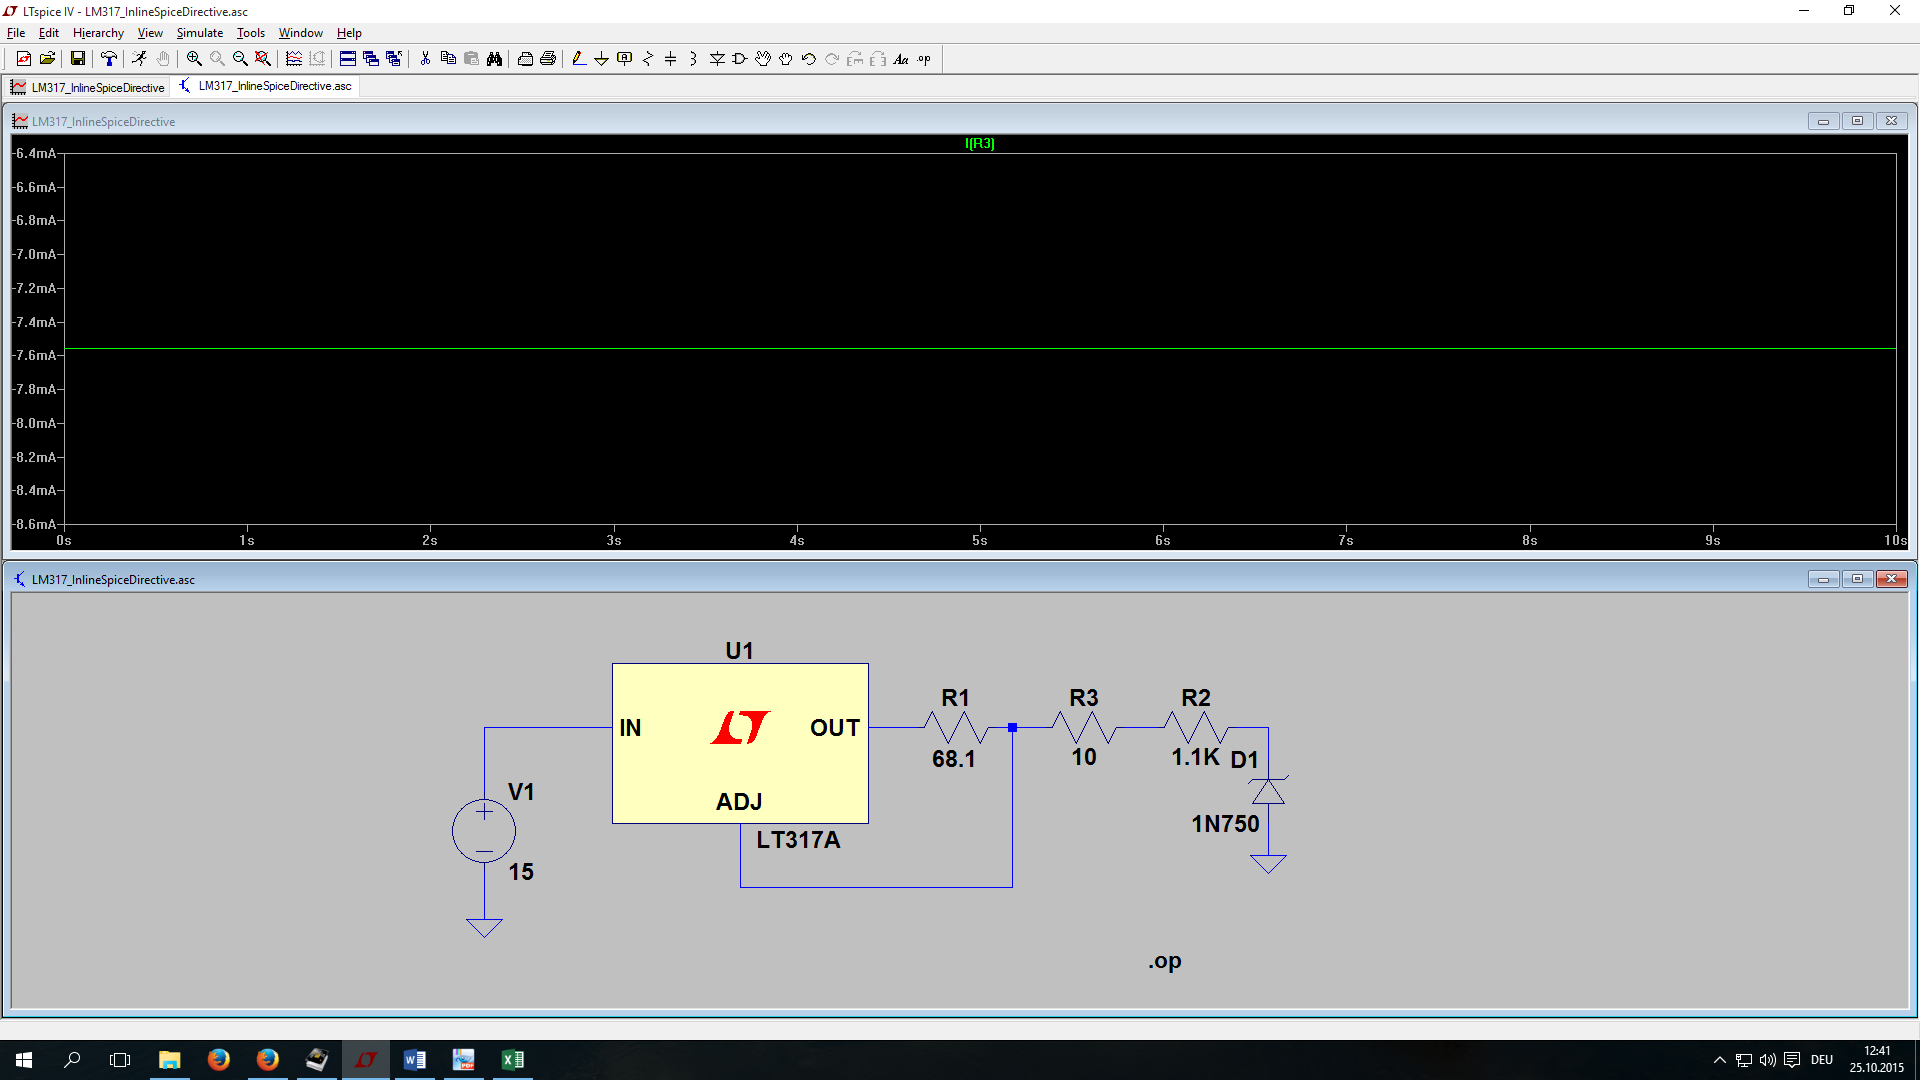Open the View menu

coord(150,33)
